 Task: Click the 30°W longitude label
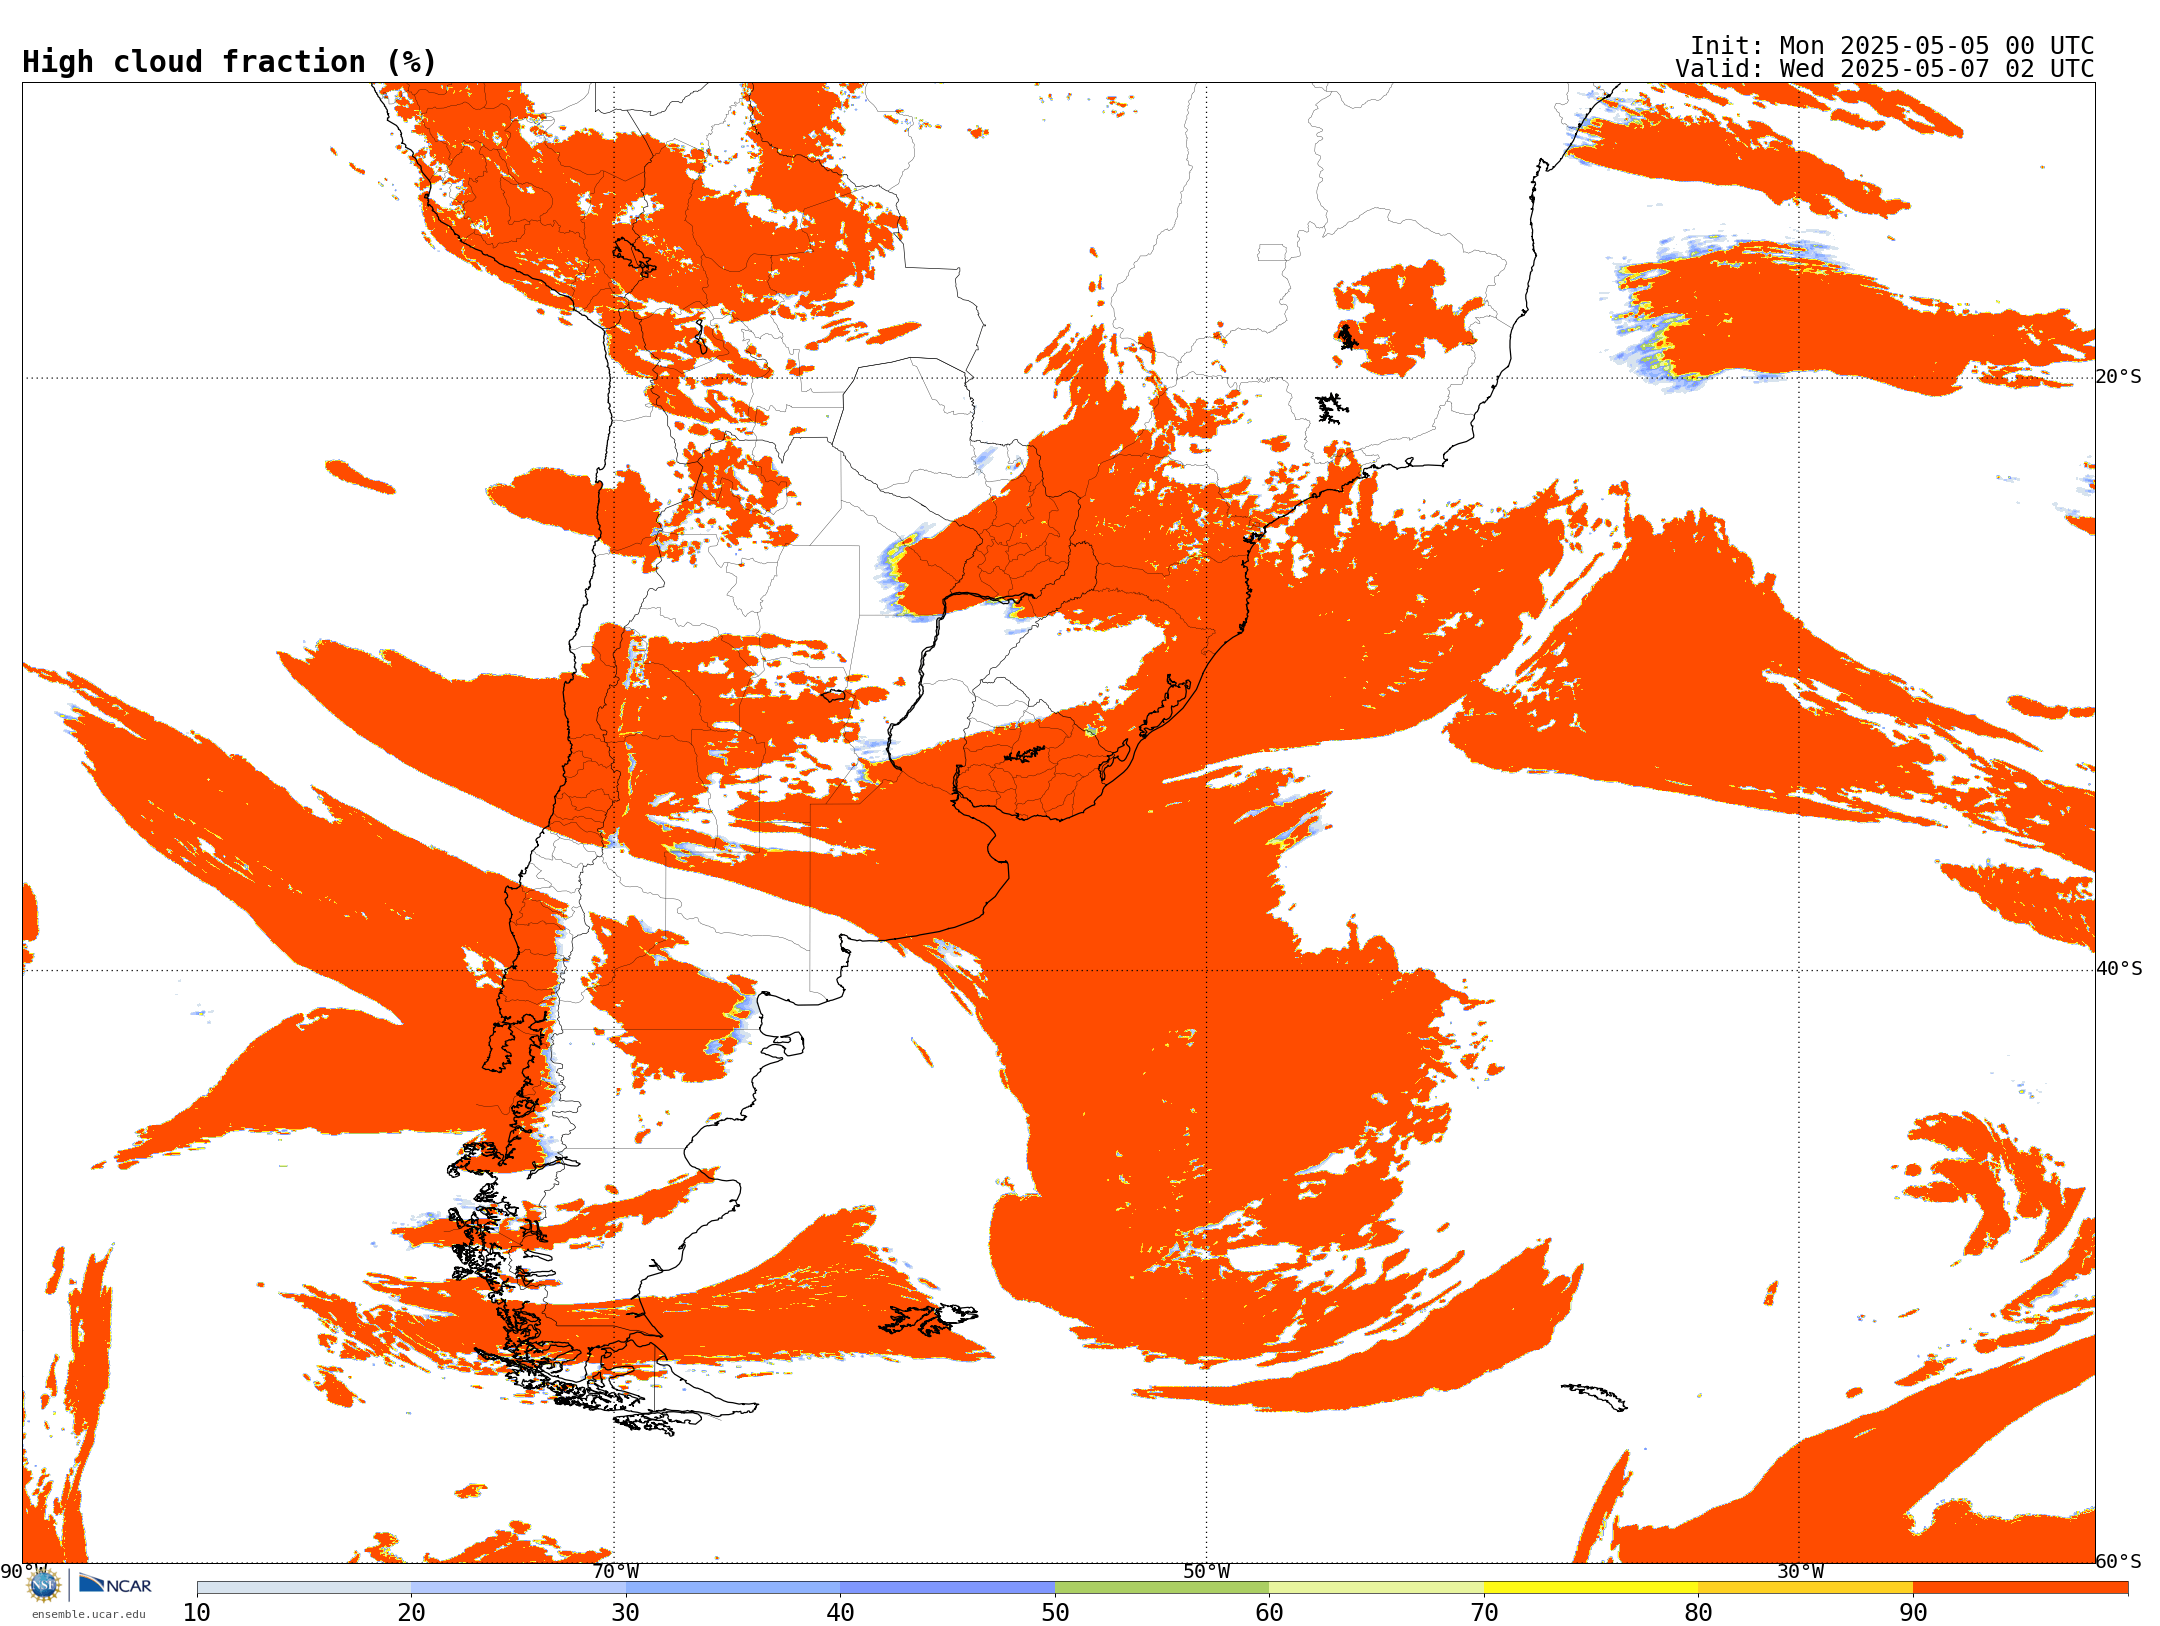(1799, 1571)
